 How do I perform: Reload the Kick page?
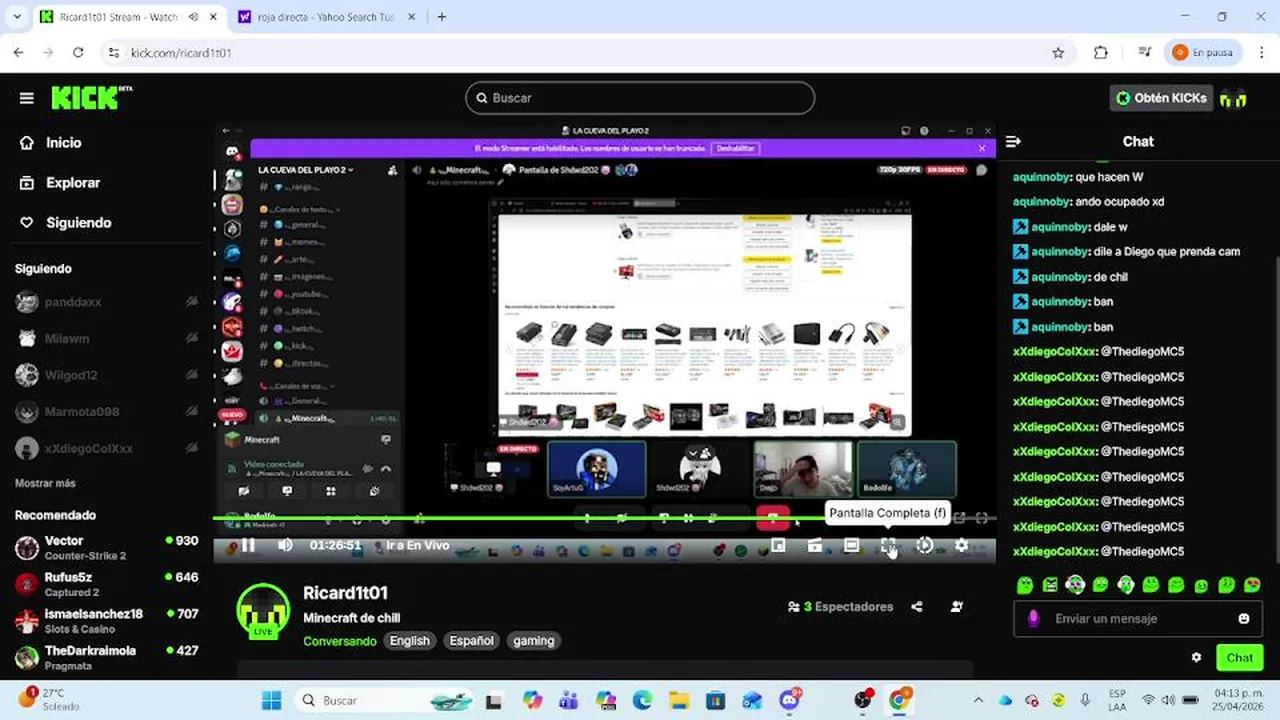tap(78, 53)
